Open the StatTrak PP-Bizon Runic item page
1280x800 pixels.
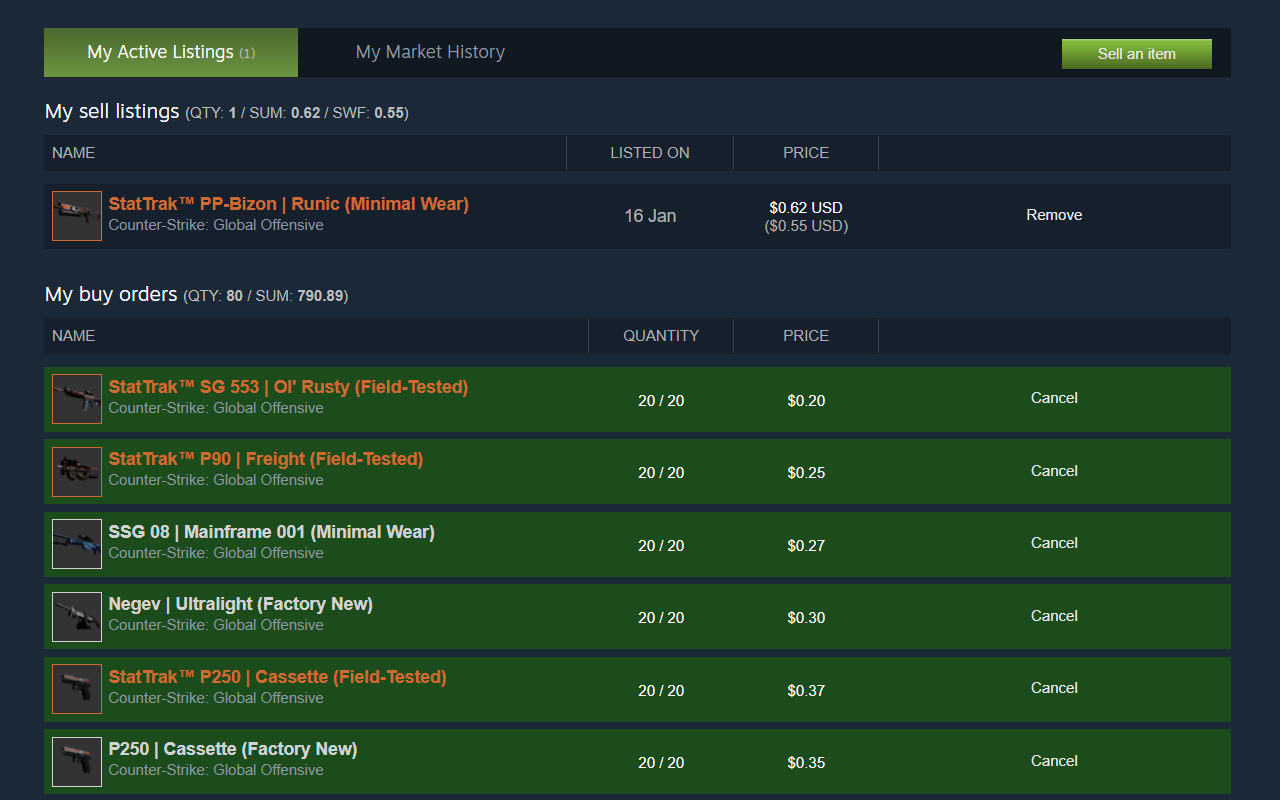tap(288, 203)
